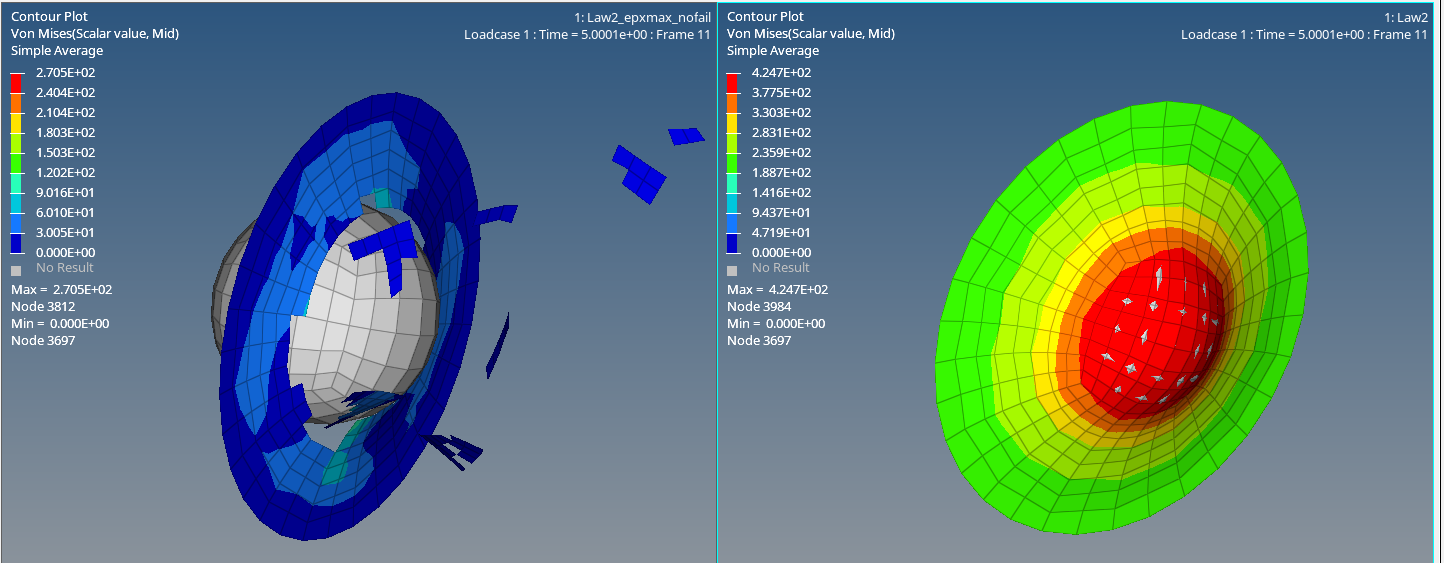
Task: Click the legend value 2.359E+02
Action: click(x=781, y=152)
